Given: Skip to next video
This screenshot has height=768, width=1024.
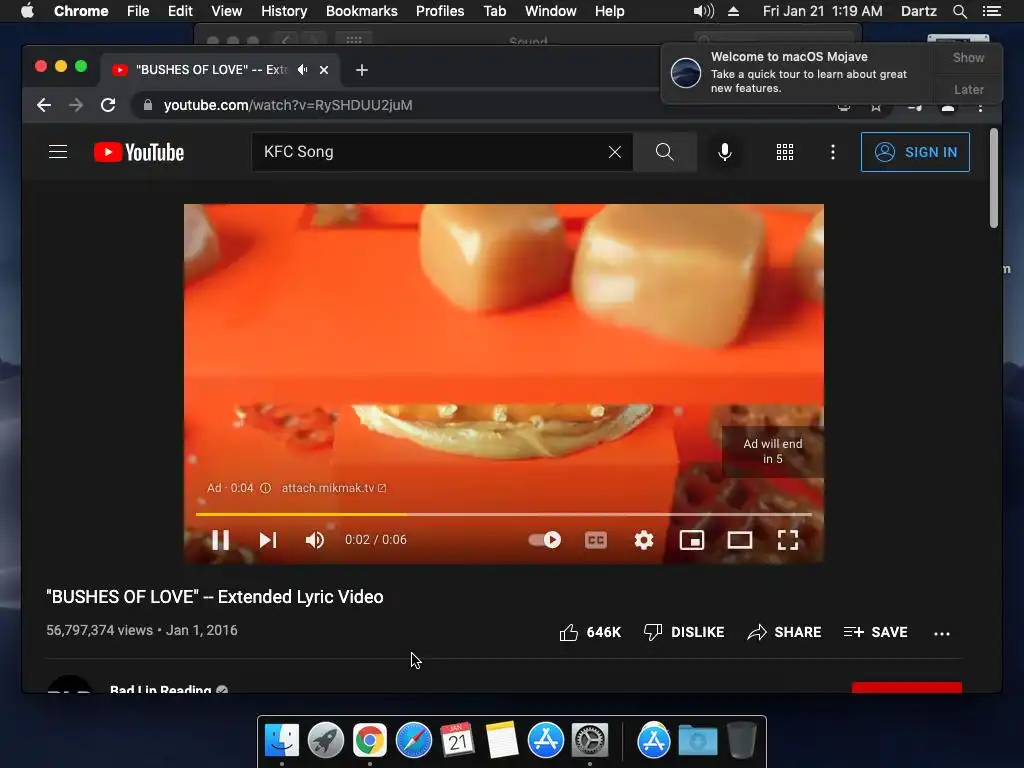Looking at the screenshot, I should click(x=268, y=540).
